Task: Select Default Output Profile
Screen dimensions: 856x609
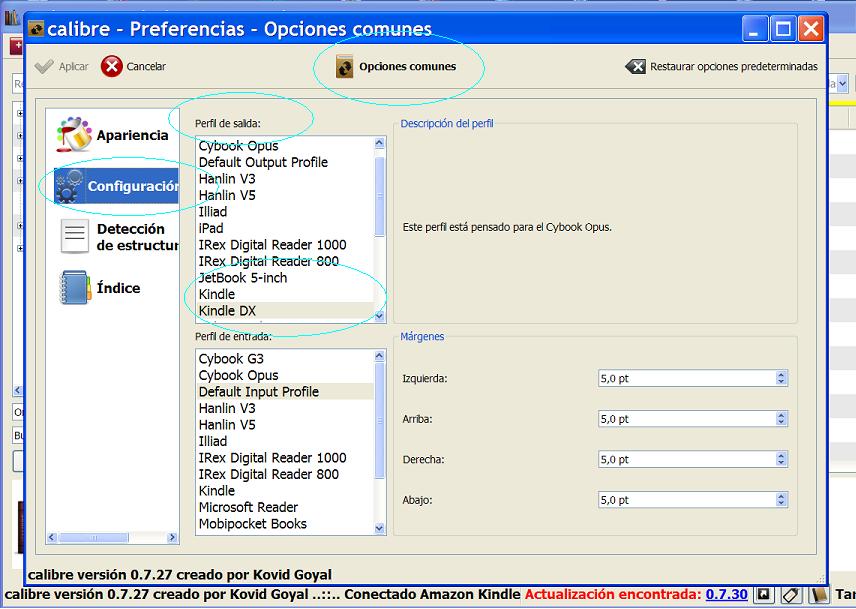Action: click(x=284, y=162)
